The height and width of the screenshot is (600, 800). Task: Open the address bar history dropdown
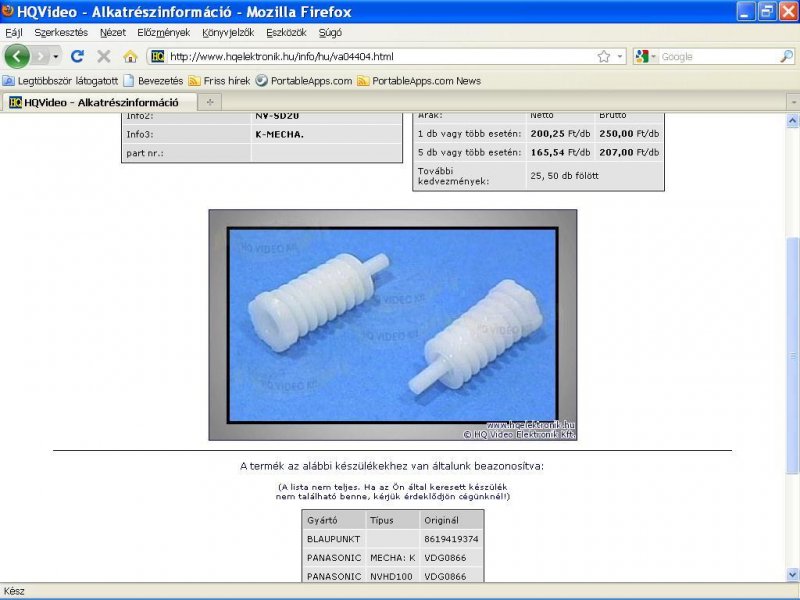pyautogui.click(x=620, y=57)
